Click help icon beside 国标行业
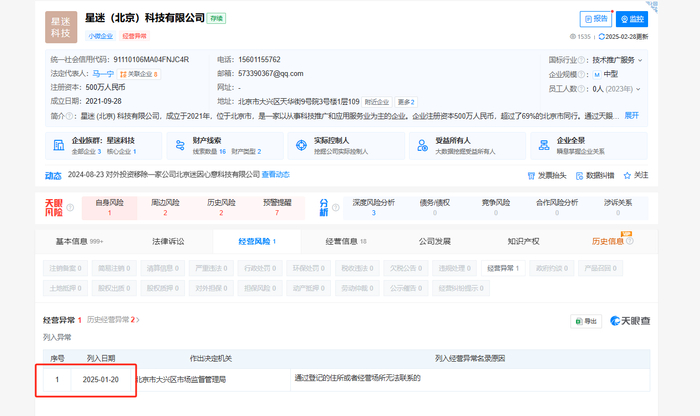Viewport: 700px width, 416px height. tap(581, 60)
